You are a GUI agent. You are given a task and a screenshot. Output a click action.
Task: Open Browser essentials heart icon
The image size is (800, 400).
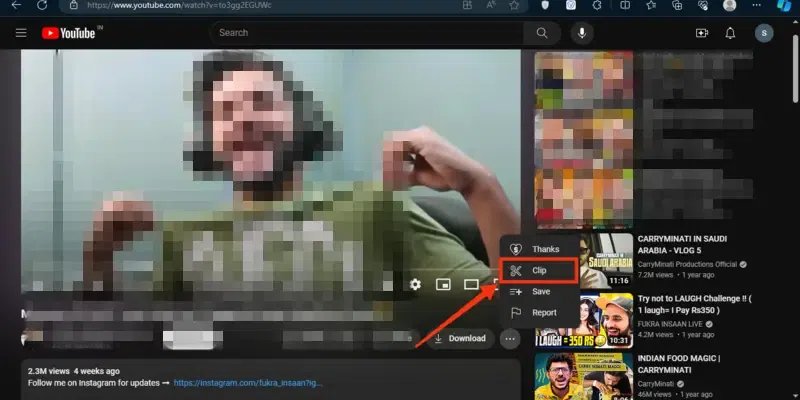tap(703, 5)
